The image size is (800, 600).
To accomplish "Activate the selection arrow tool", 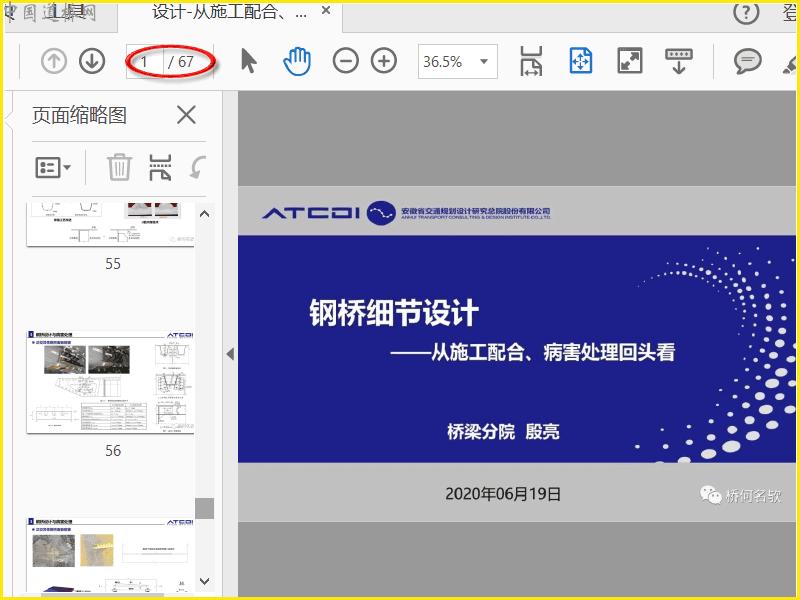I will point(249,61).
